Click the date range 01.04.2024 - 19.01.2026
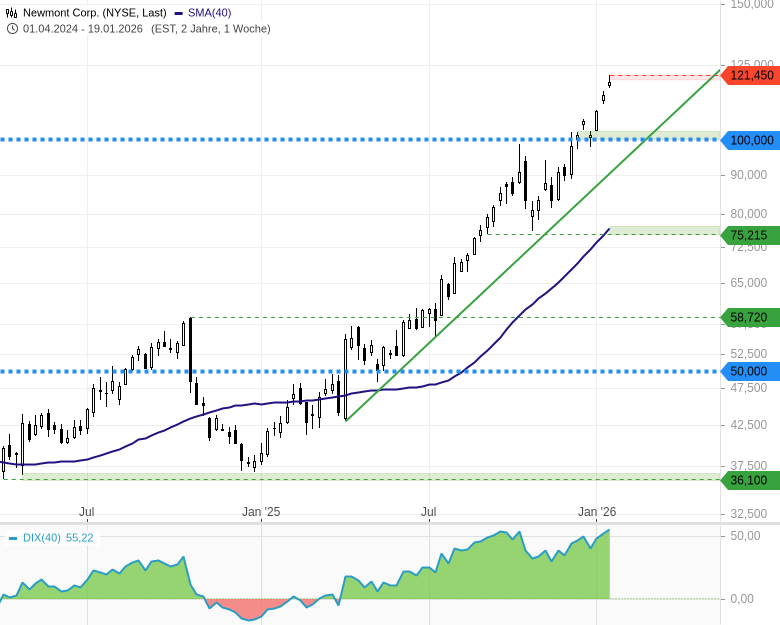 tap(84, 28)
